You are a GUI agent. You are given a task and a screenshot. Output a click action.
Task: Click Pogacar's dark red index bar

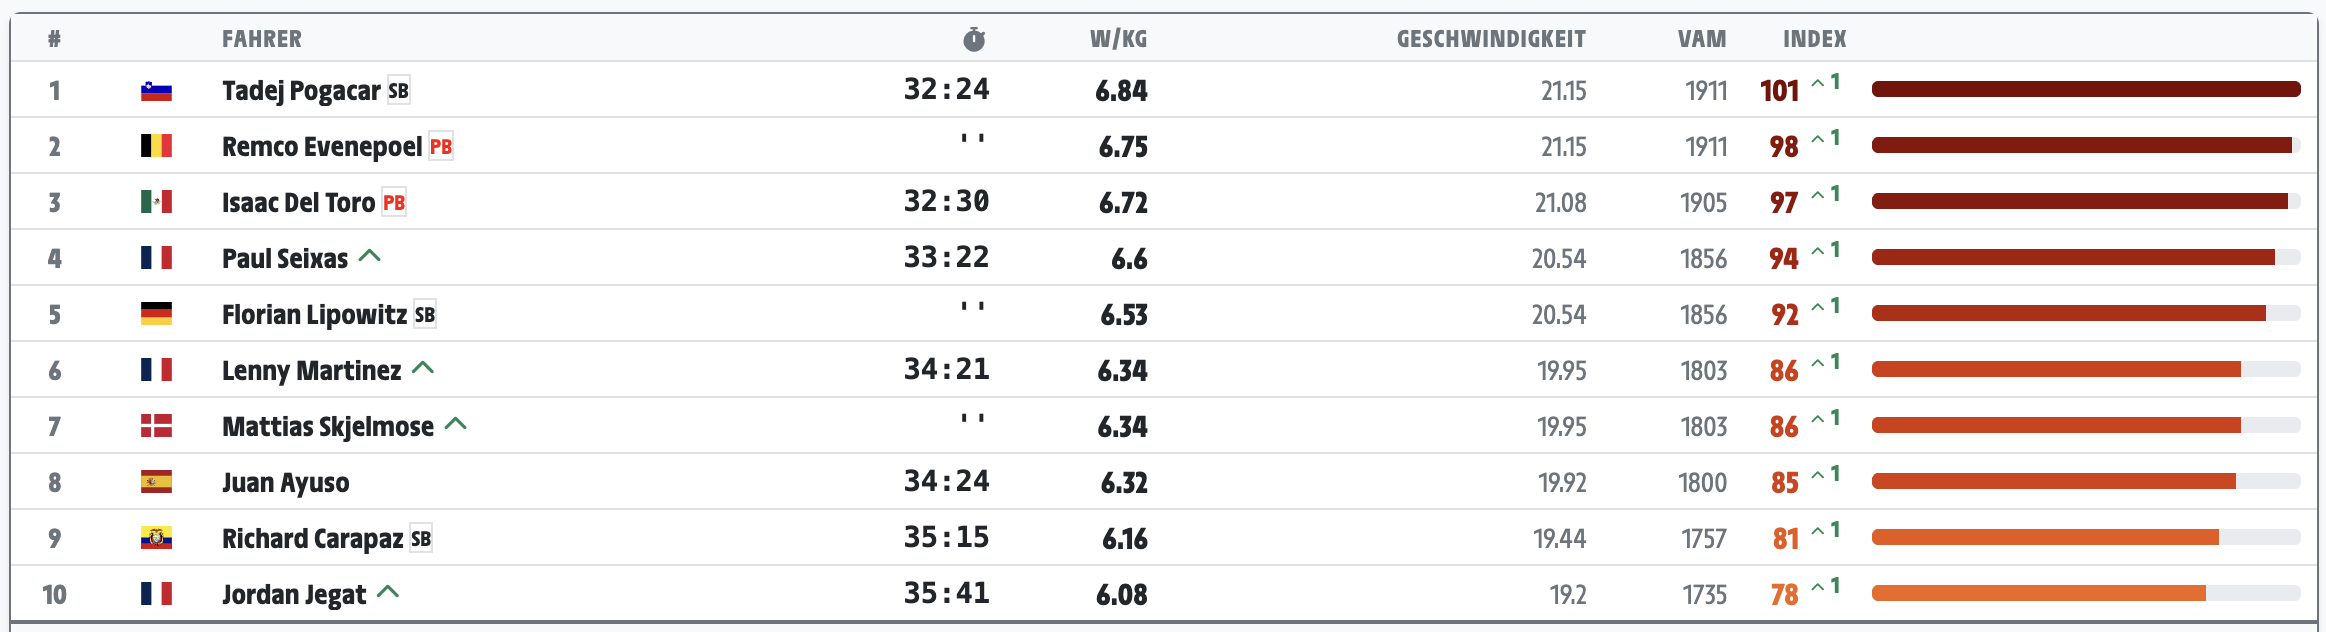point(2086,89)
